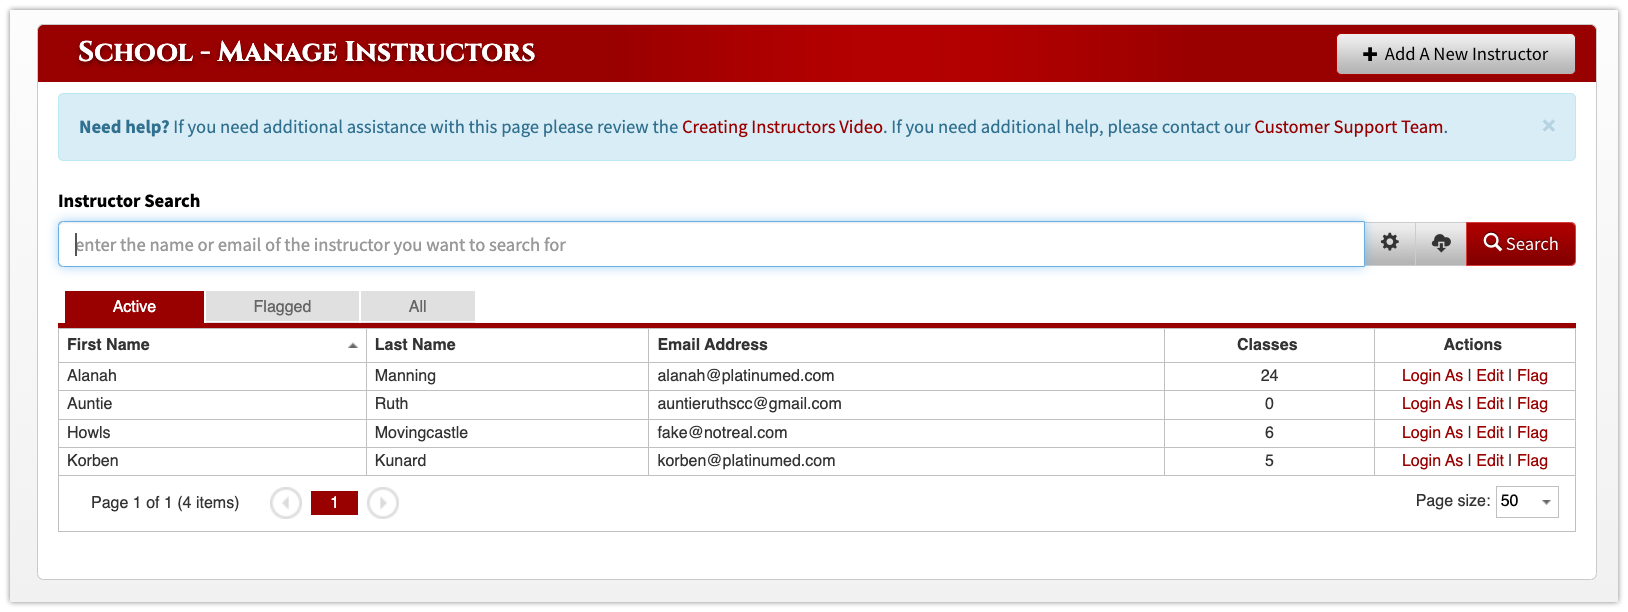Edit Korben Kunard's record
The width and height of the screenshot is (1628, 612).
tap(1490, 461)
